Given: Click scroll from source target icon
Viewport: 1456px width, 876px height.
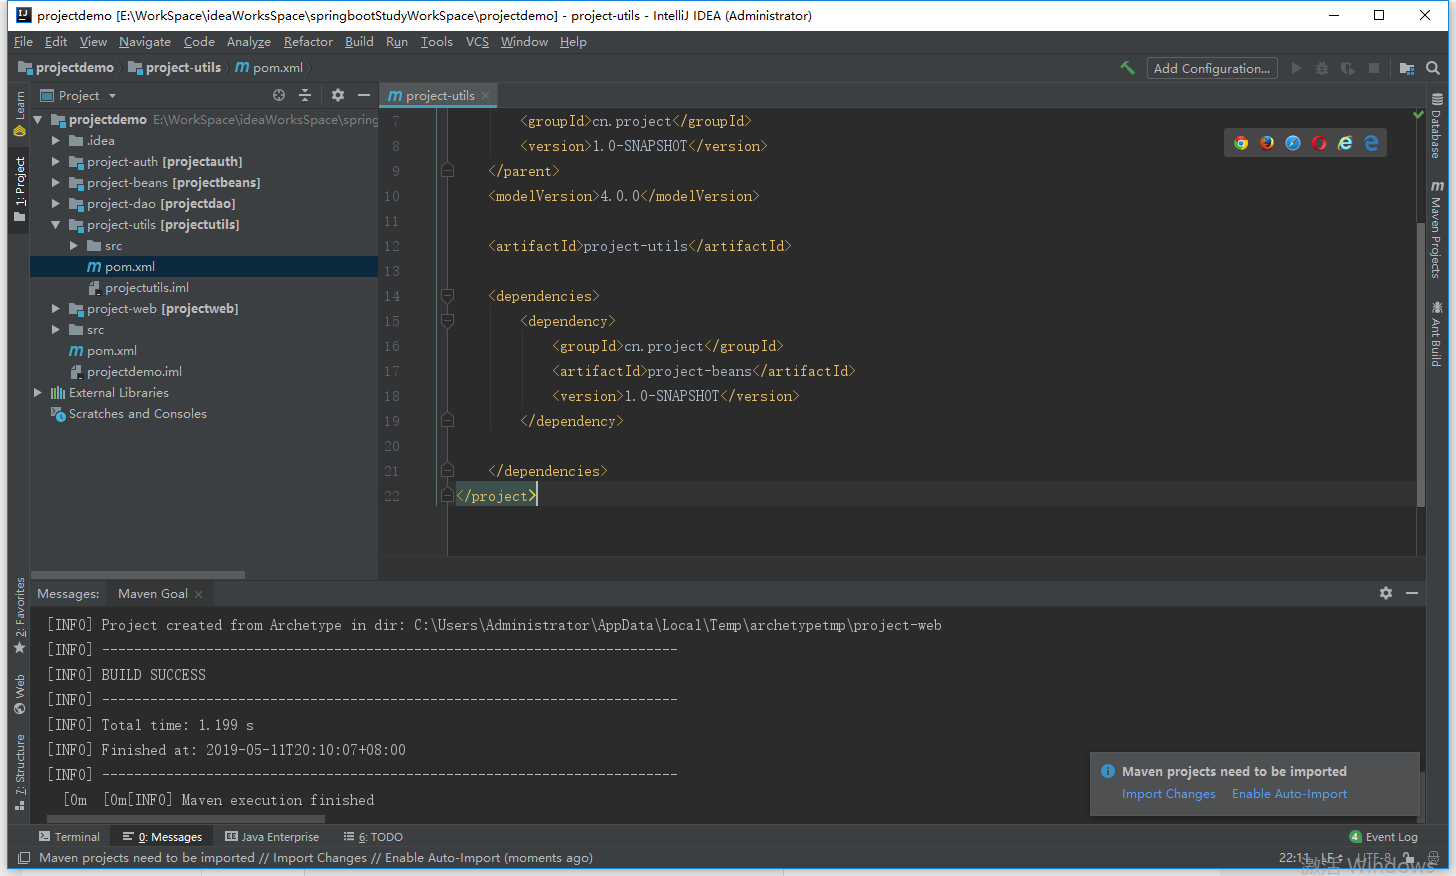Looking at the screenshot, I should point(279,95).
